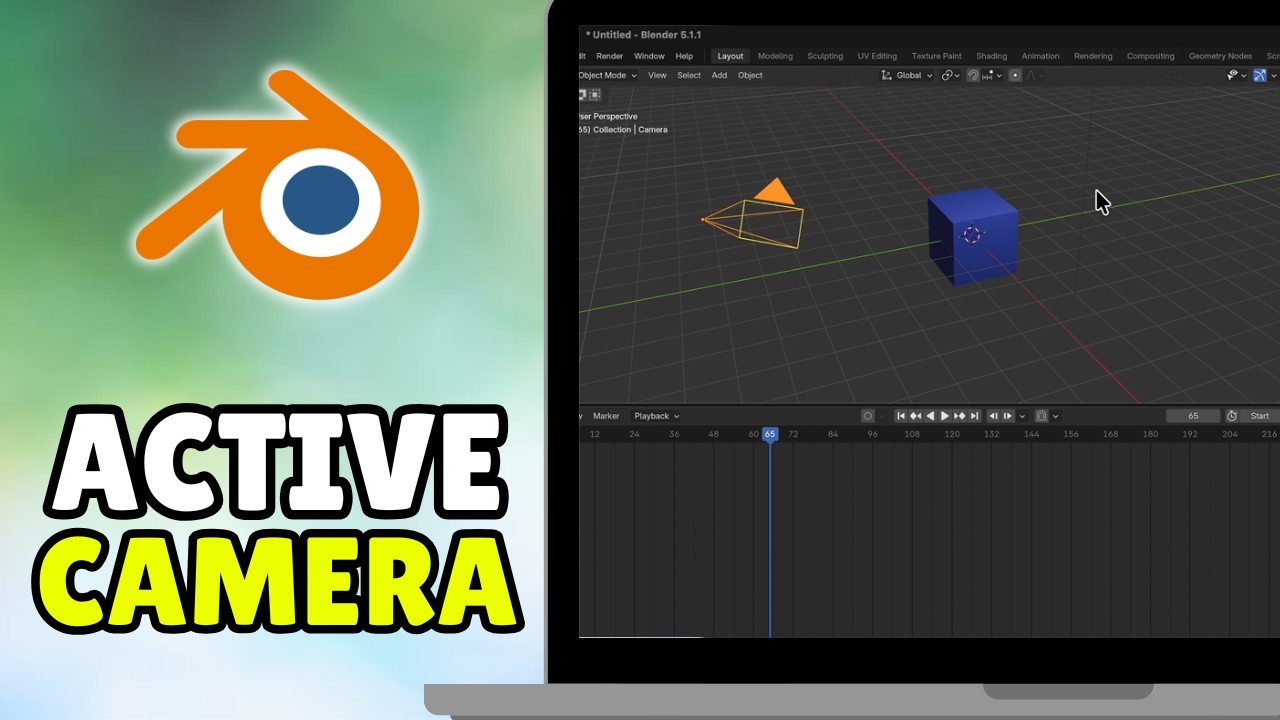Toggle proportional editing
The width and height of the screenshot is (1280, 720).
point(1015,75)
